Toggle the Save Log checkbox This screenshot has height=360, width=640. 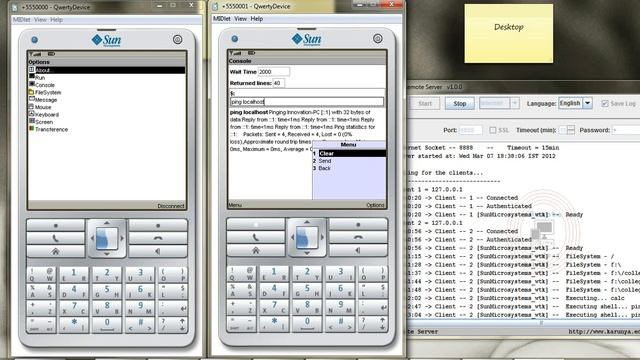coord(604,104)
